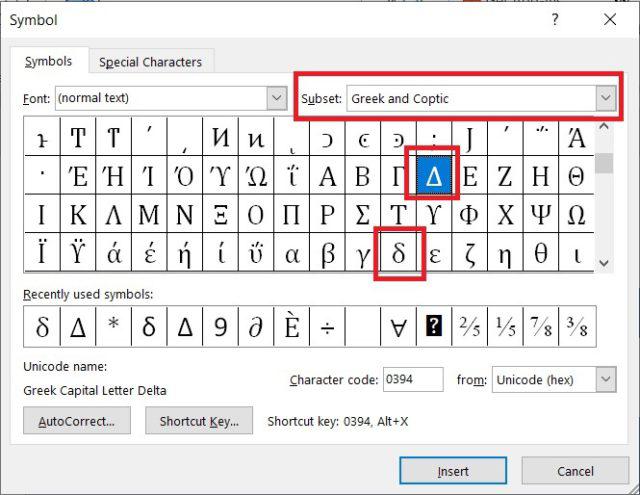Pick the small iota with dialytika and tonos ΐ
640x495 pixels.
click(x=291, y=176)
